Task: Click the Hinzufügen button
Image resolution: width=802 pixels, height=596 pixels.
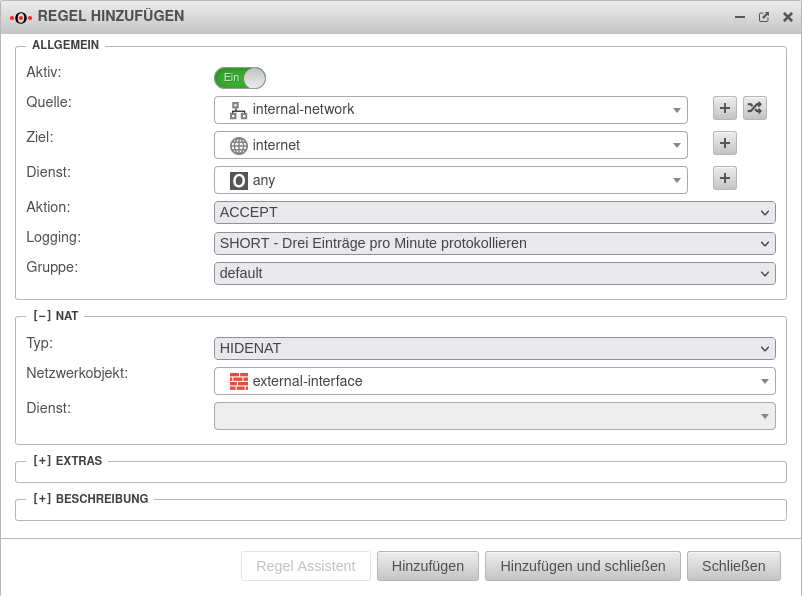Action: coord(428,565)
